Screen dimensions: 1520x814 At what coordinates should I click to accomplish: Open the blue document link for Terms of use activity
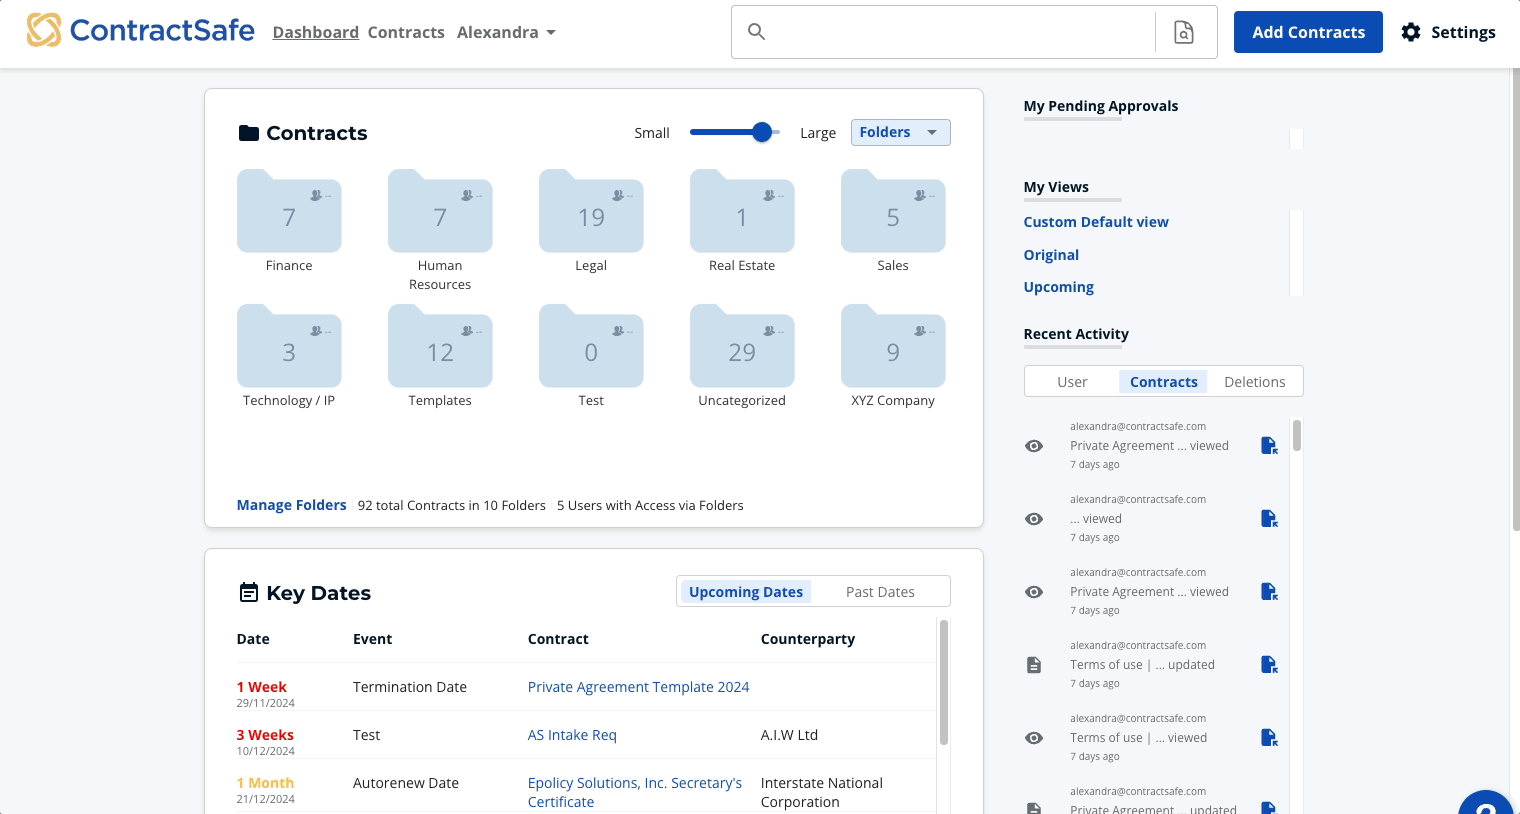[1269, 664]
